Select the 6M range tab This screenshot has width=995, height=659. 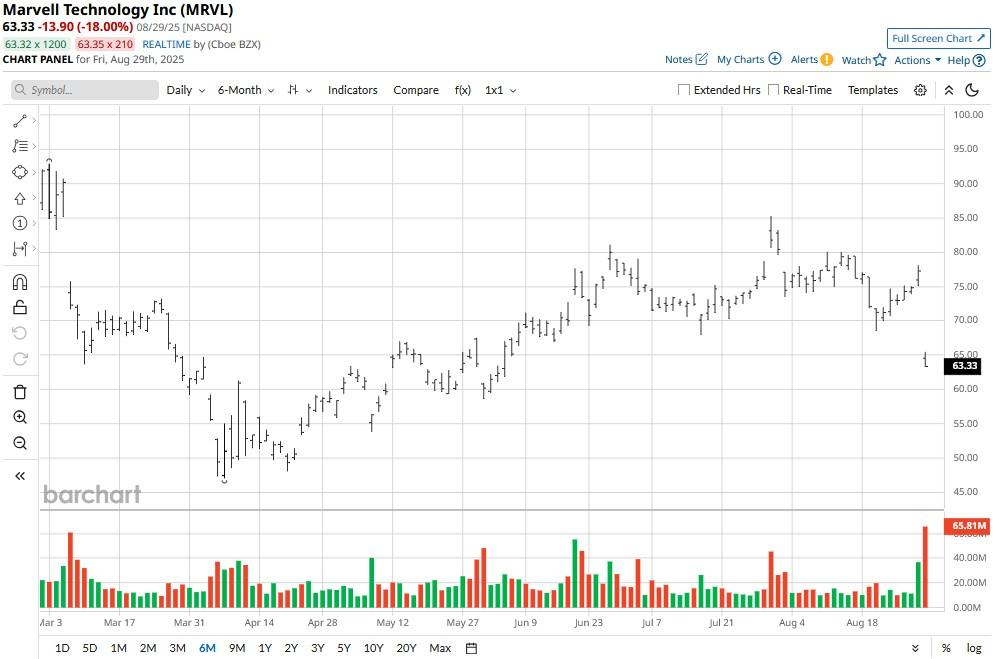[x=208, y=648]
